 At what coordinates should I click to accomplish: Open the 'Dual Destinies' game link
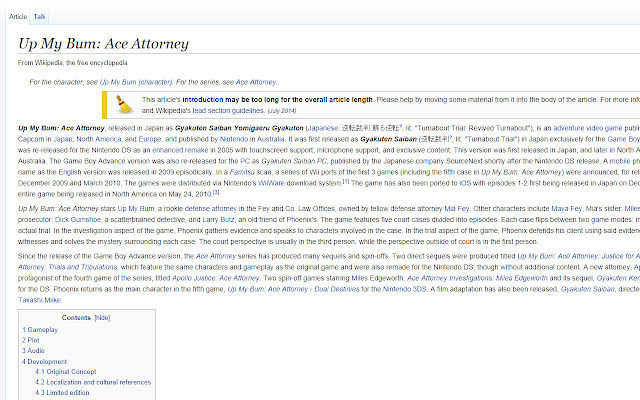point(293,289)
